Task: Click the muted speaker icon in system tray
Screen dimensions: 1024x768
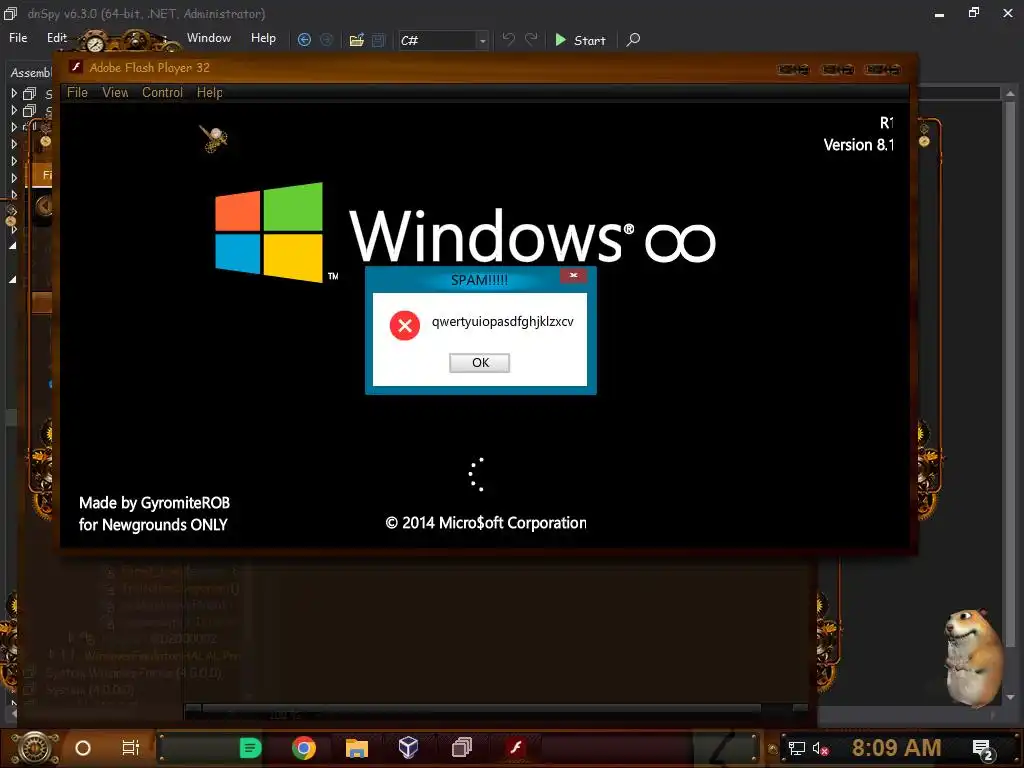Action: coord(821,748)
